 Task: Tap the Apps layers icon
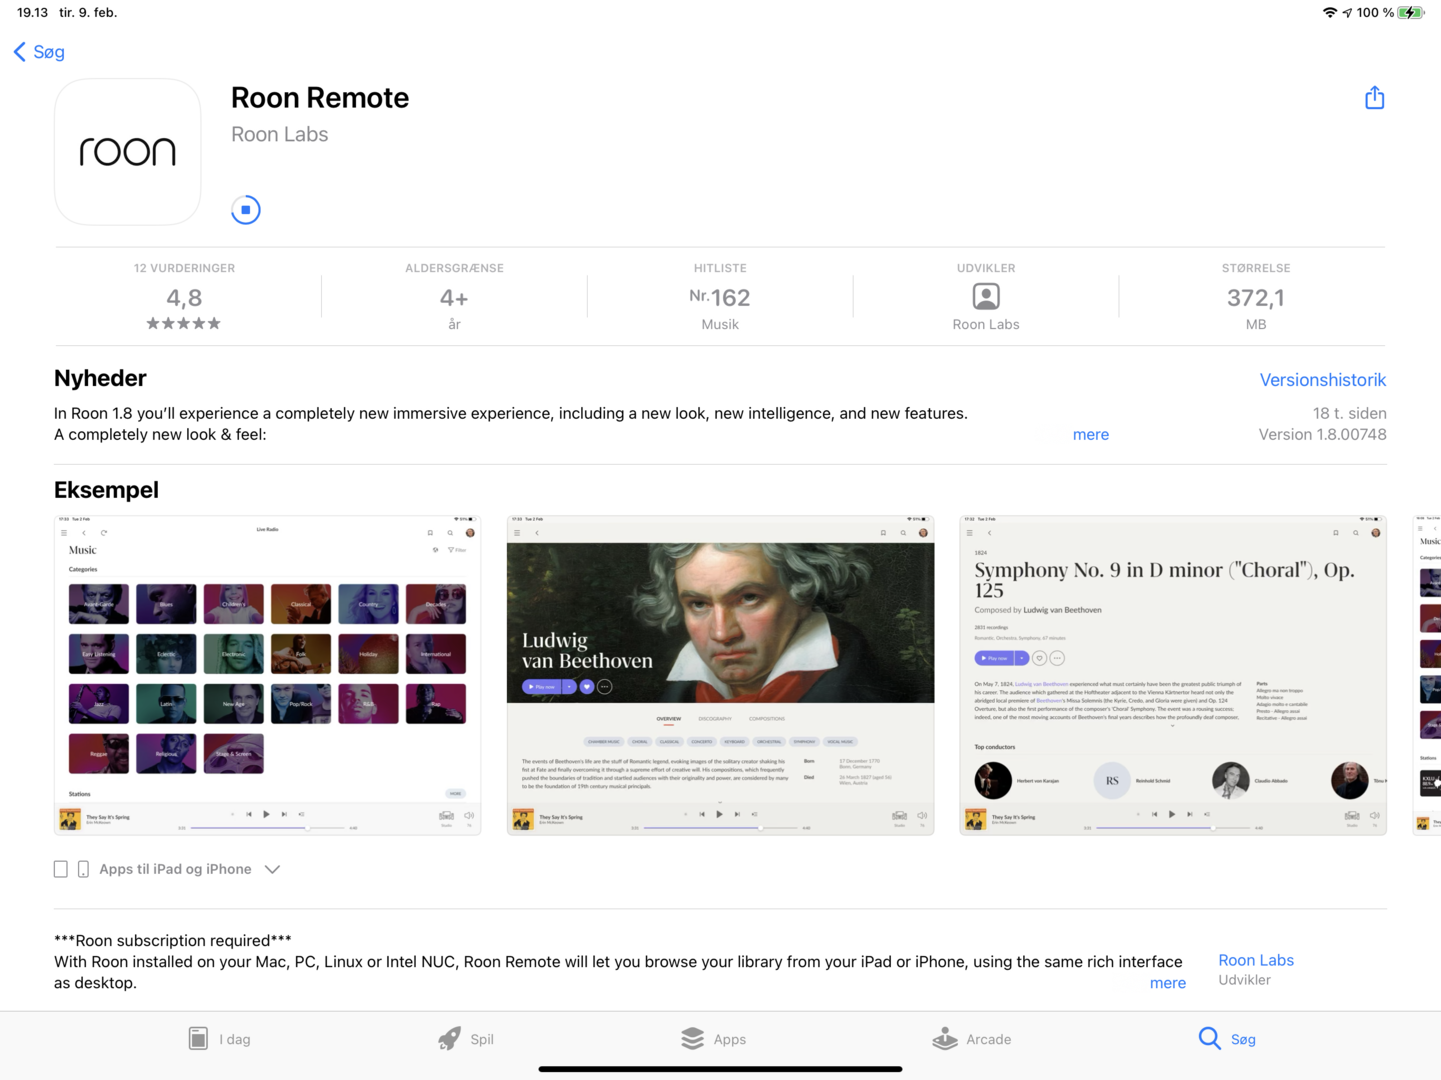692,1039
